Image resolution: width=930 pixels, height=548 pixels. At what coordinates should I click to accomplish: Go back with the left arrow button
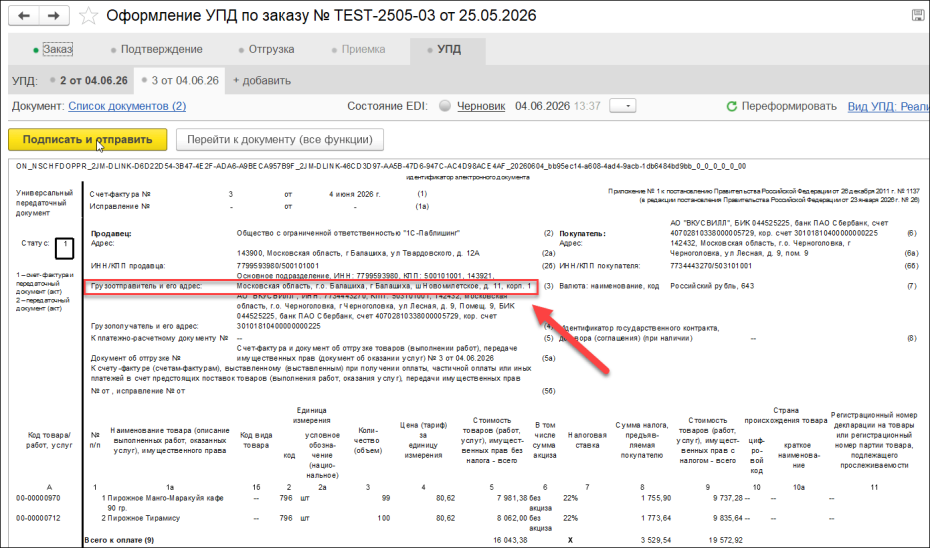[x=24, y=15]
